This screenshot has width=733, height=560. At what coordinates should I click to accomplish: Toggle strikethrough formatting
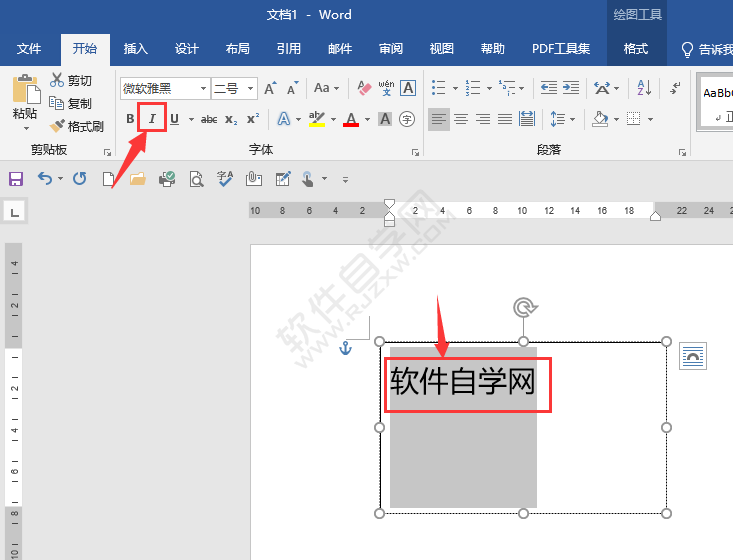209,120
